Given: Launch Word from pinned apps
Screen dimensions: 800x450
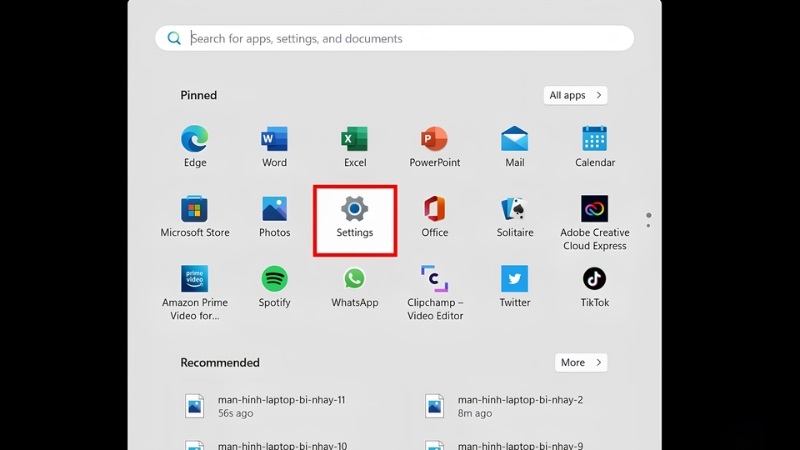Looking at the screenshot, I should [x=274, y=146].
